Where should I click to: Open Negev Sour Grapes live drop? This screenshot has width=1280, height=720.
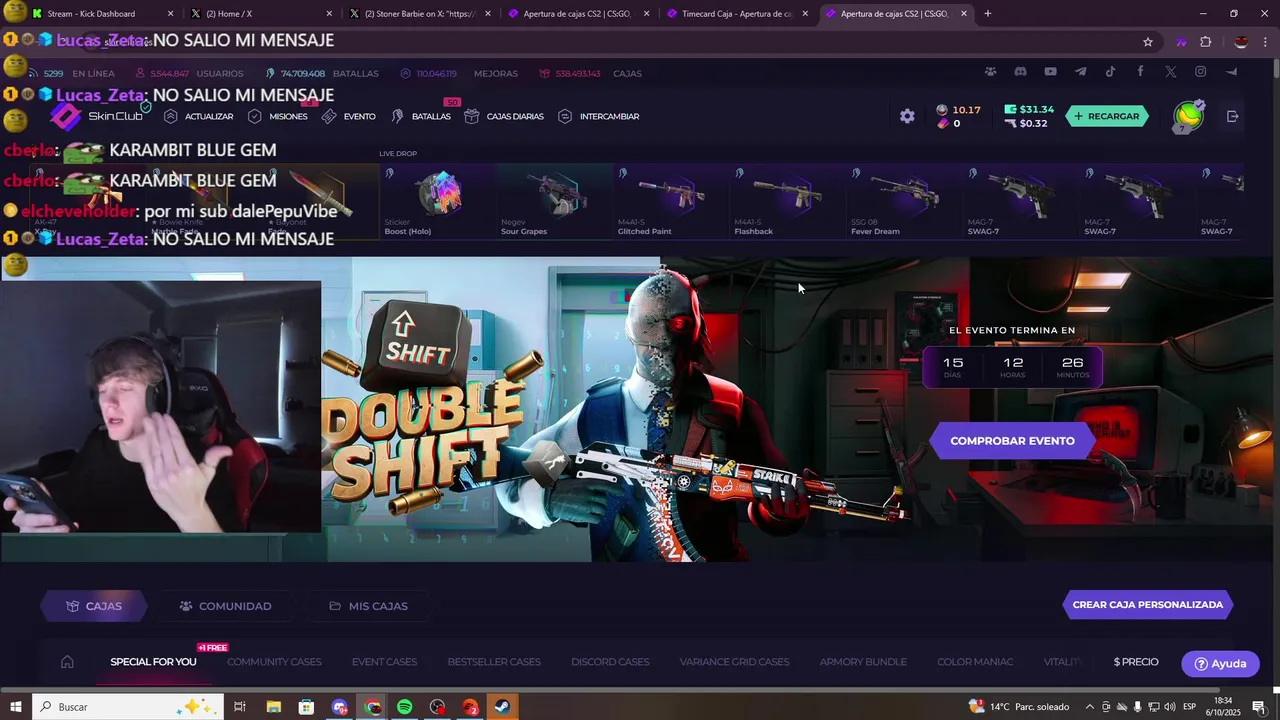tap(555, 201)
